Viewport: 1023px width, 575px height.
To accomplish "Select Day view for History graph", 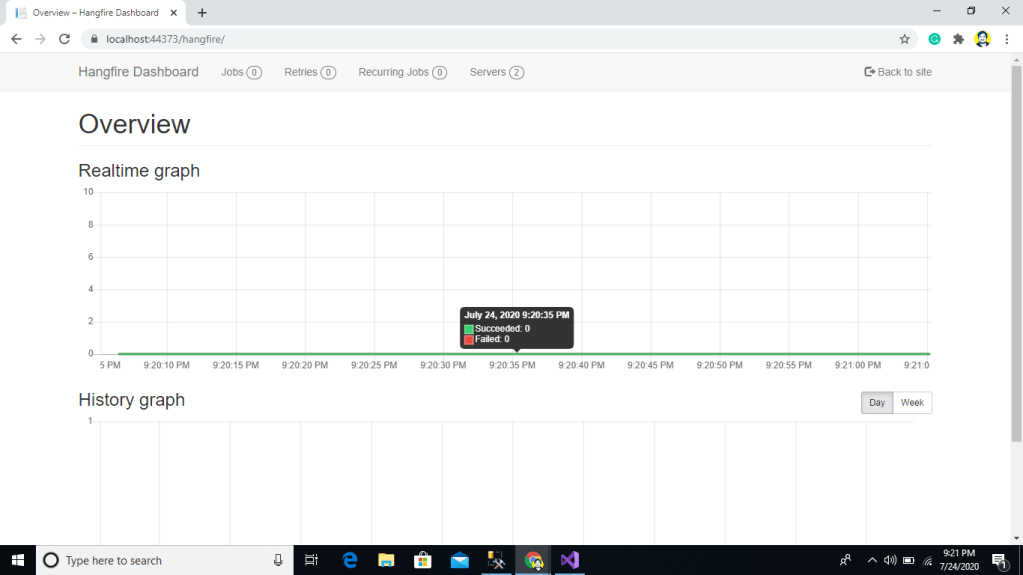I will click(x=877, y=403).
